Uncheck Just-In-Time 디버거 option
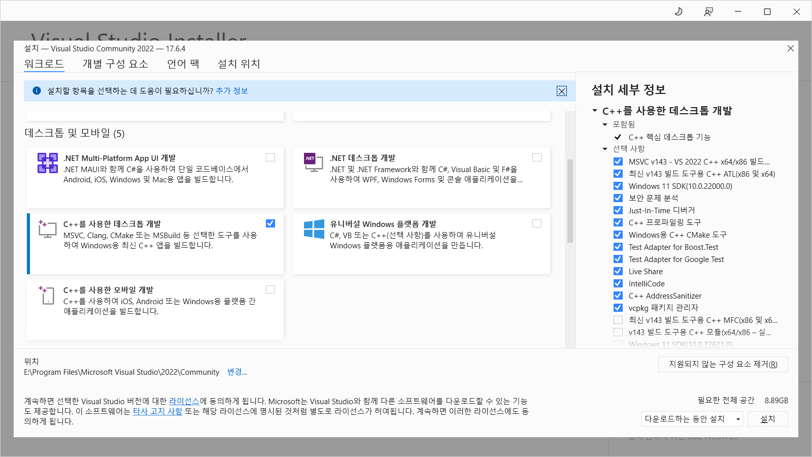 pyautogui.click(x=618, y=210)
